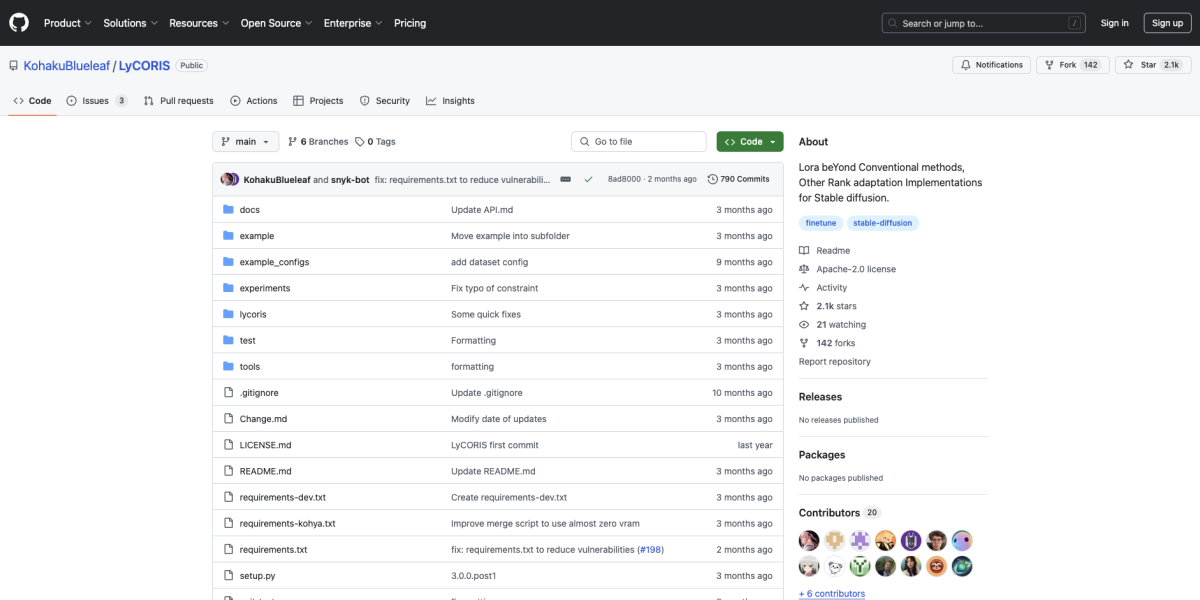Image resolution: width=1200 pixels, height=600 pixels.
Task: View the 6 Branches list
Action: [318, 142]
